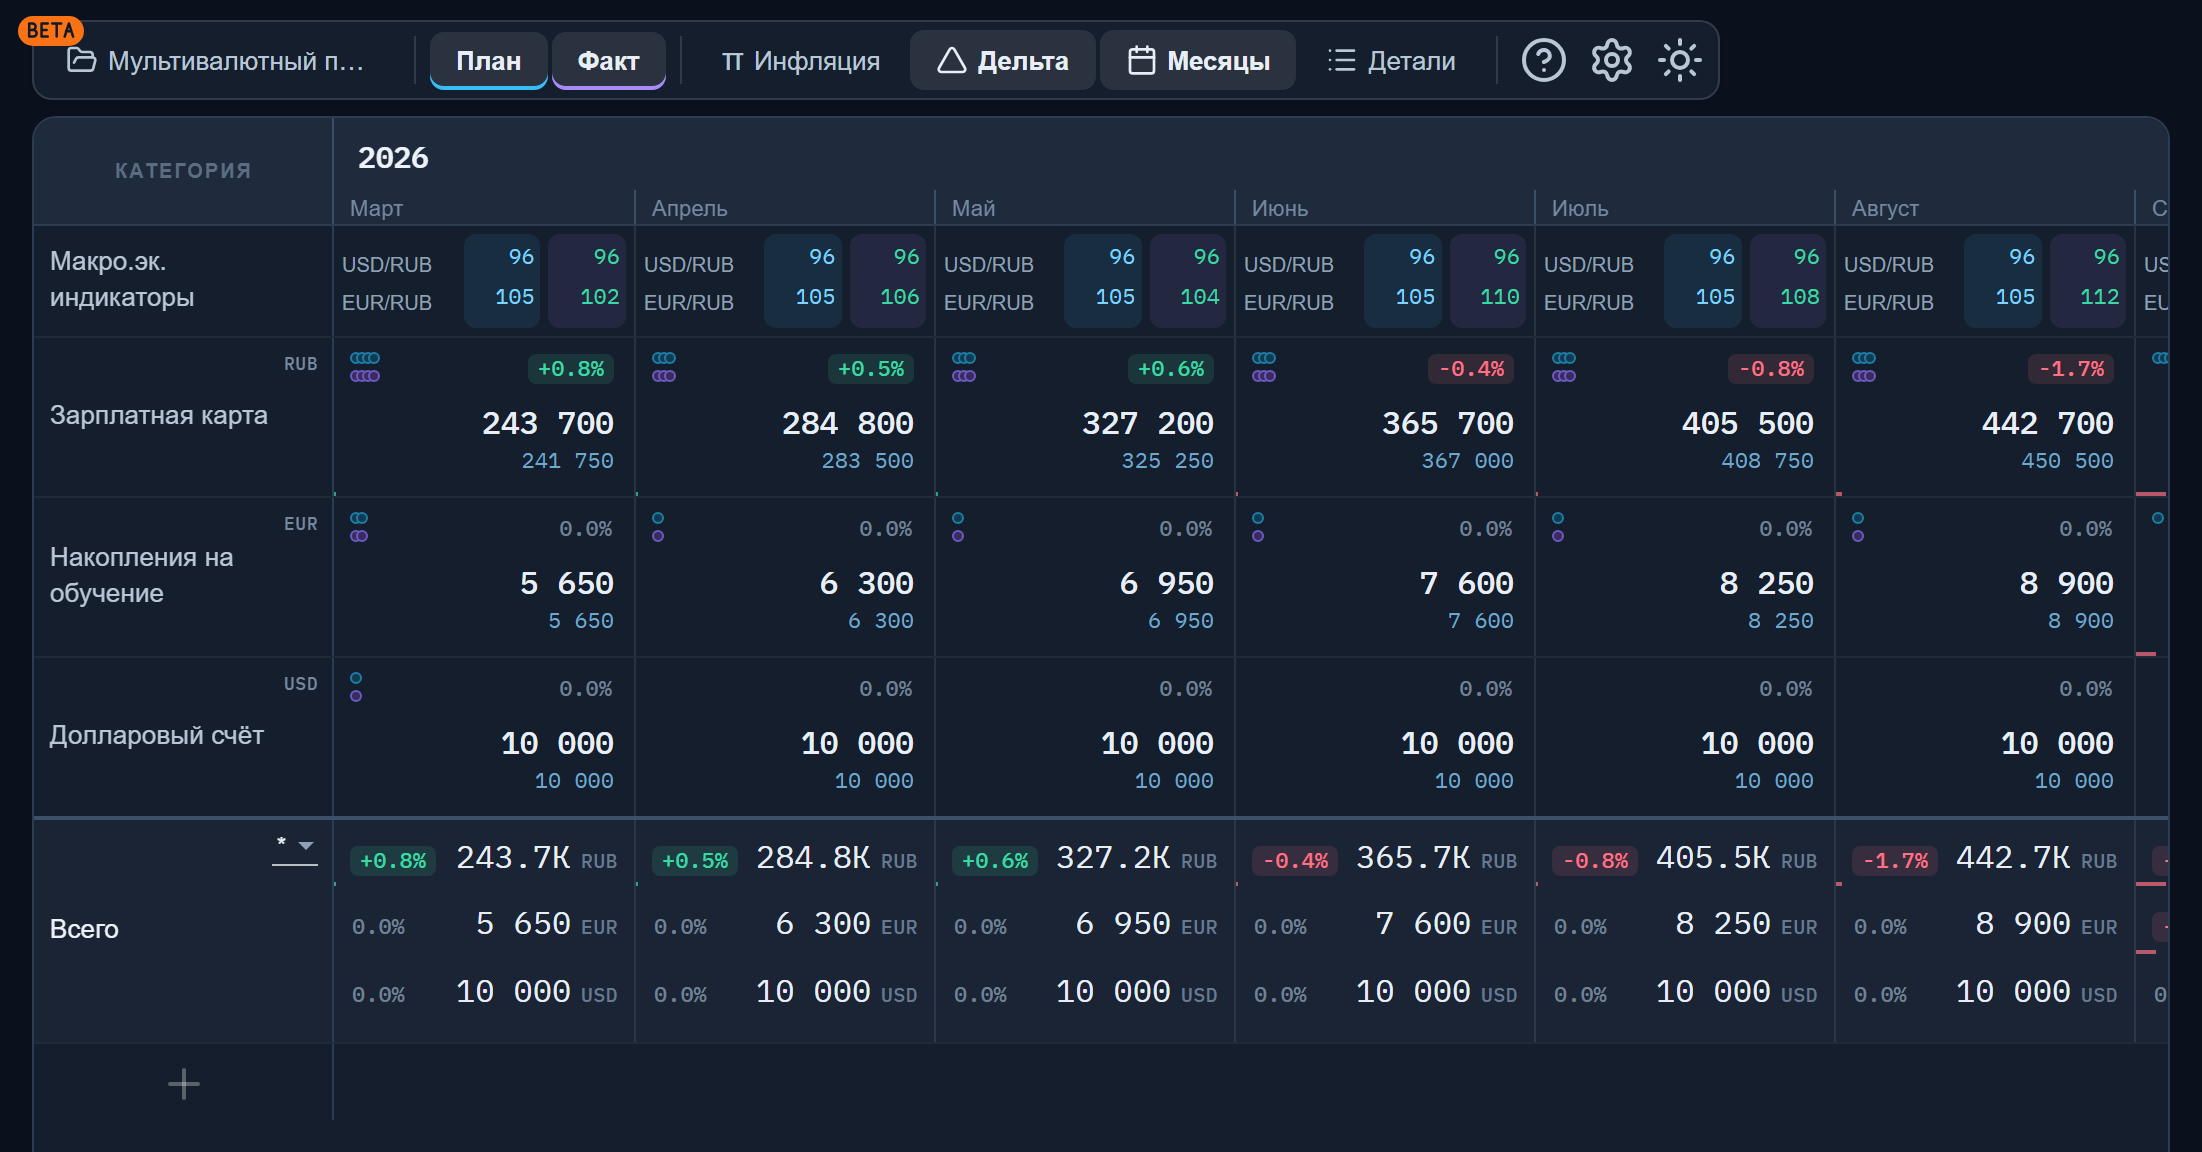Viewport: 2202px width, 1152px height.
Task: Click planned value 243 700 in Март
Action: [548, 423]
